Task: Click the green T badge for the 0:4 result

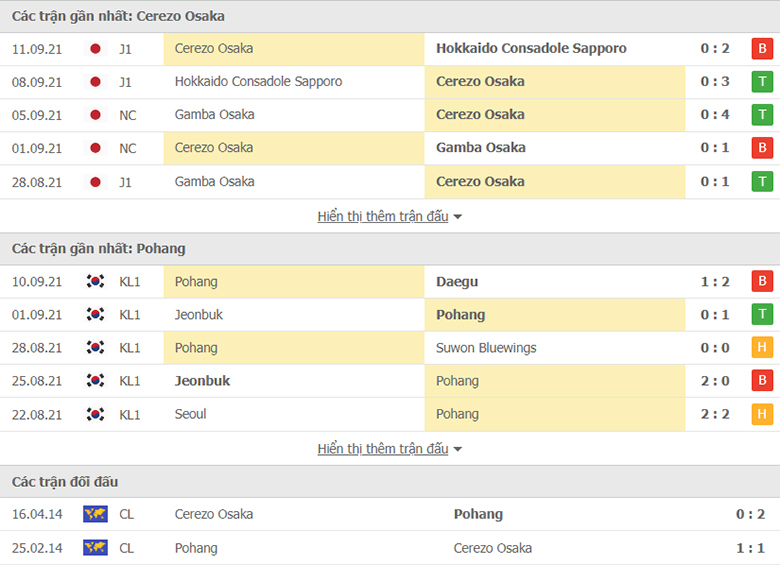Action: coord(762,115)
